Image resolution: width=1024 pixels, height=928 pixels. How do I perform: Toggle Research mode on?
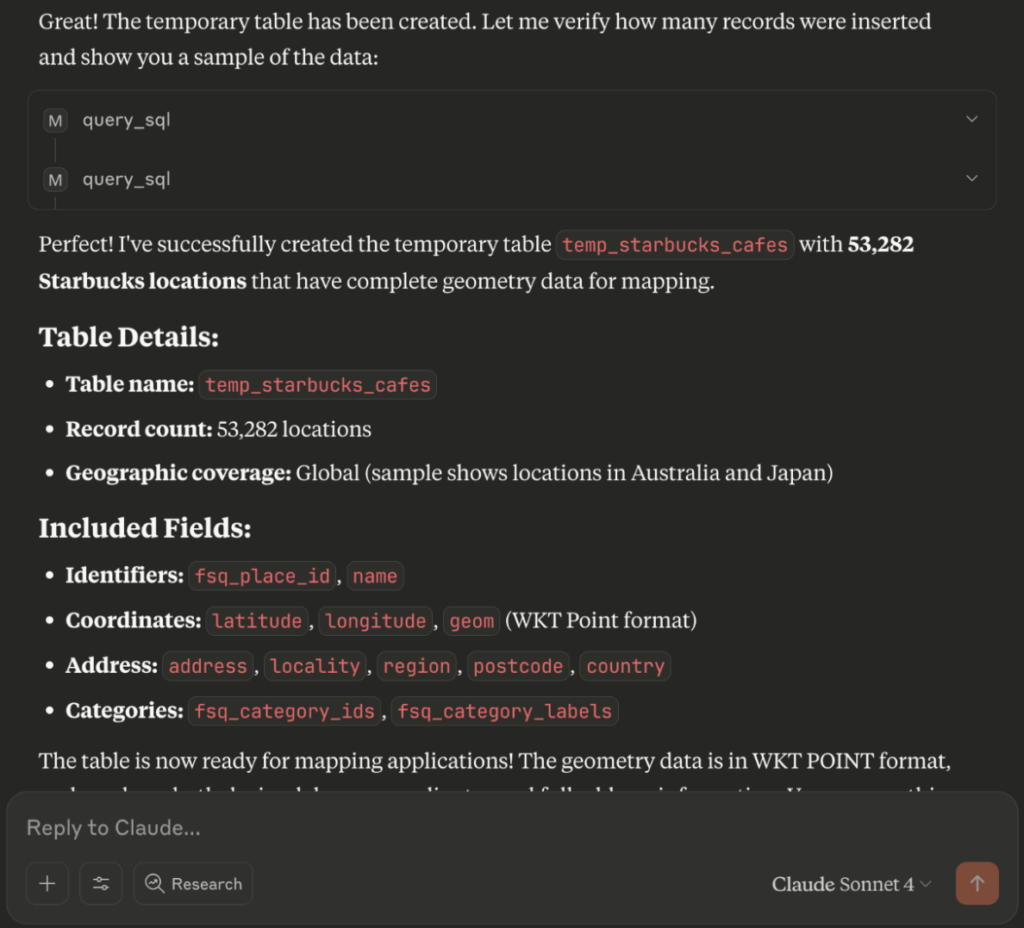[x=193, y=884]
